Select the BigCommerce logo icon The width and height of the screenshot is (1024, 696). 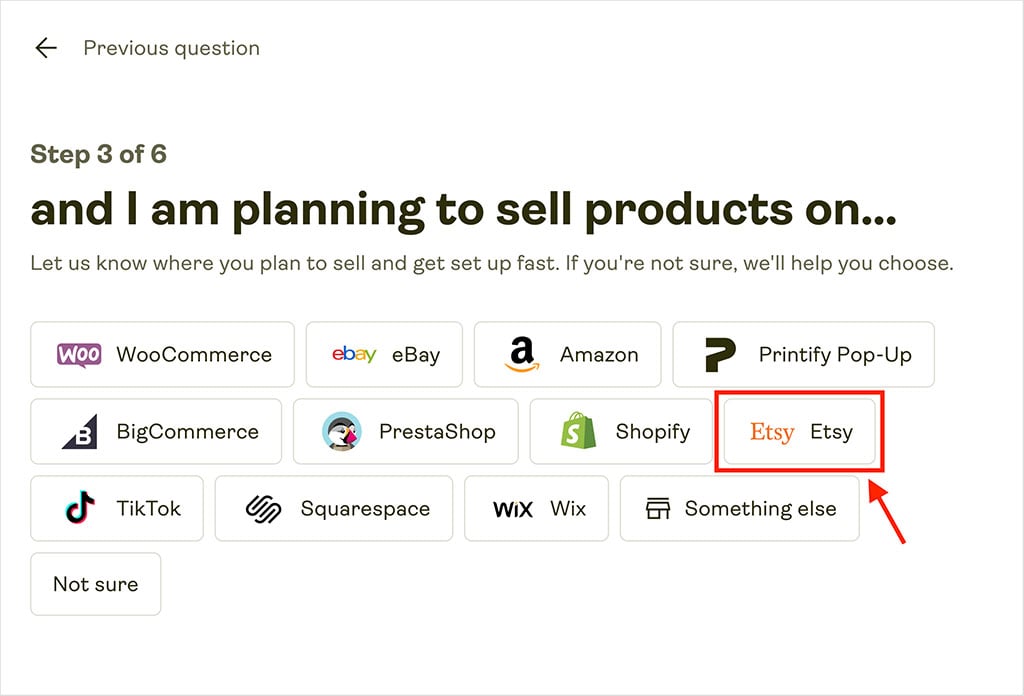(x=79, y=432)
